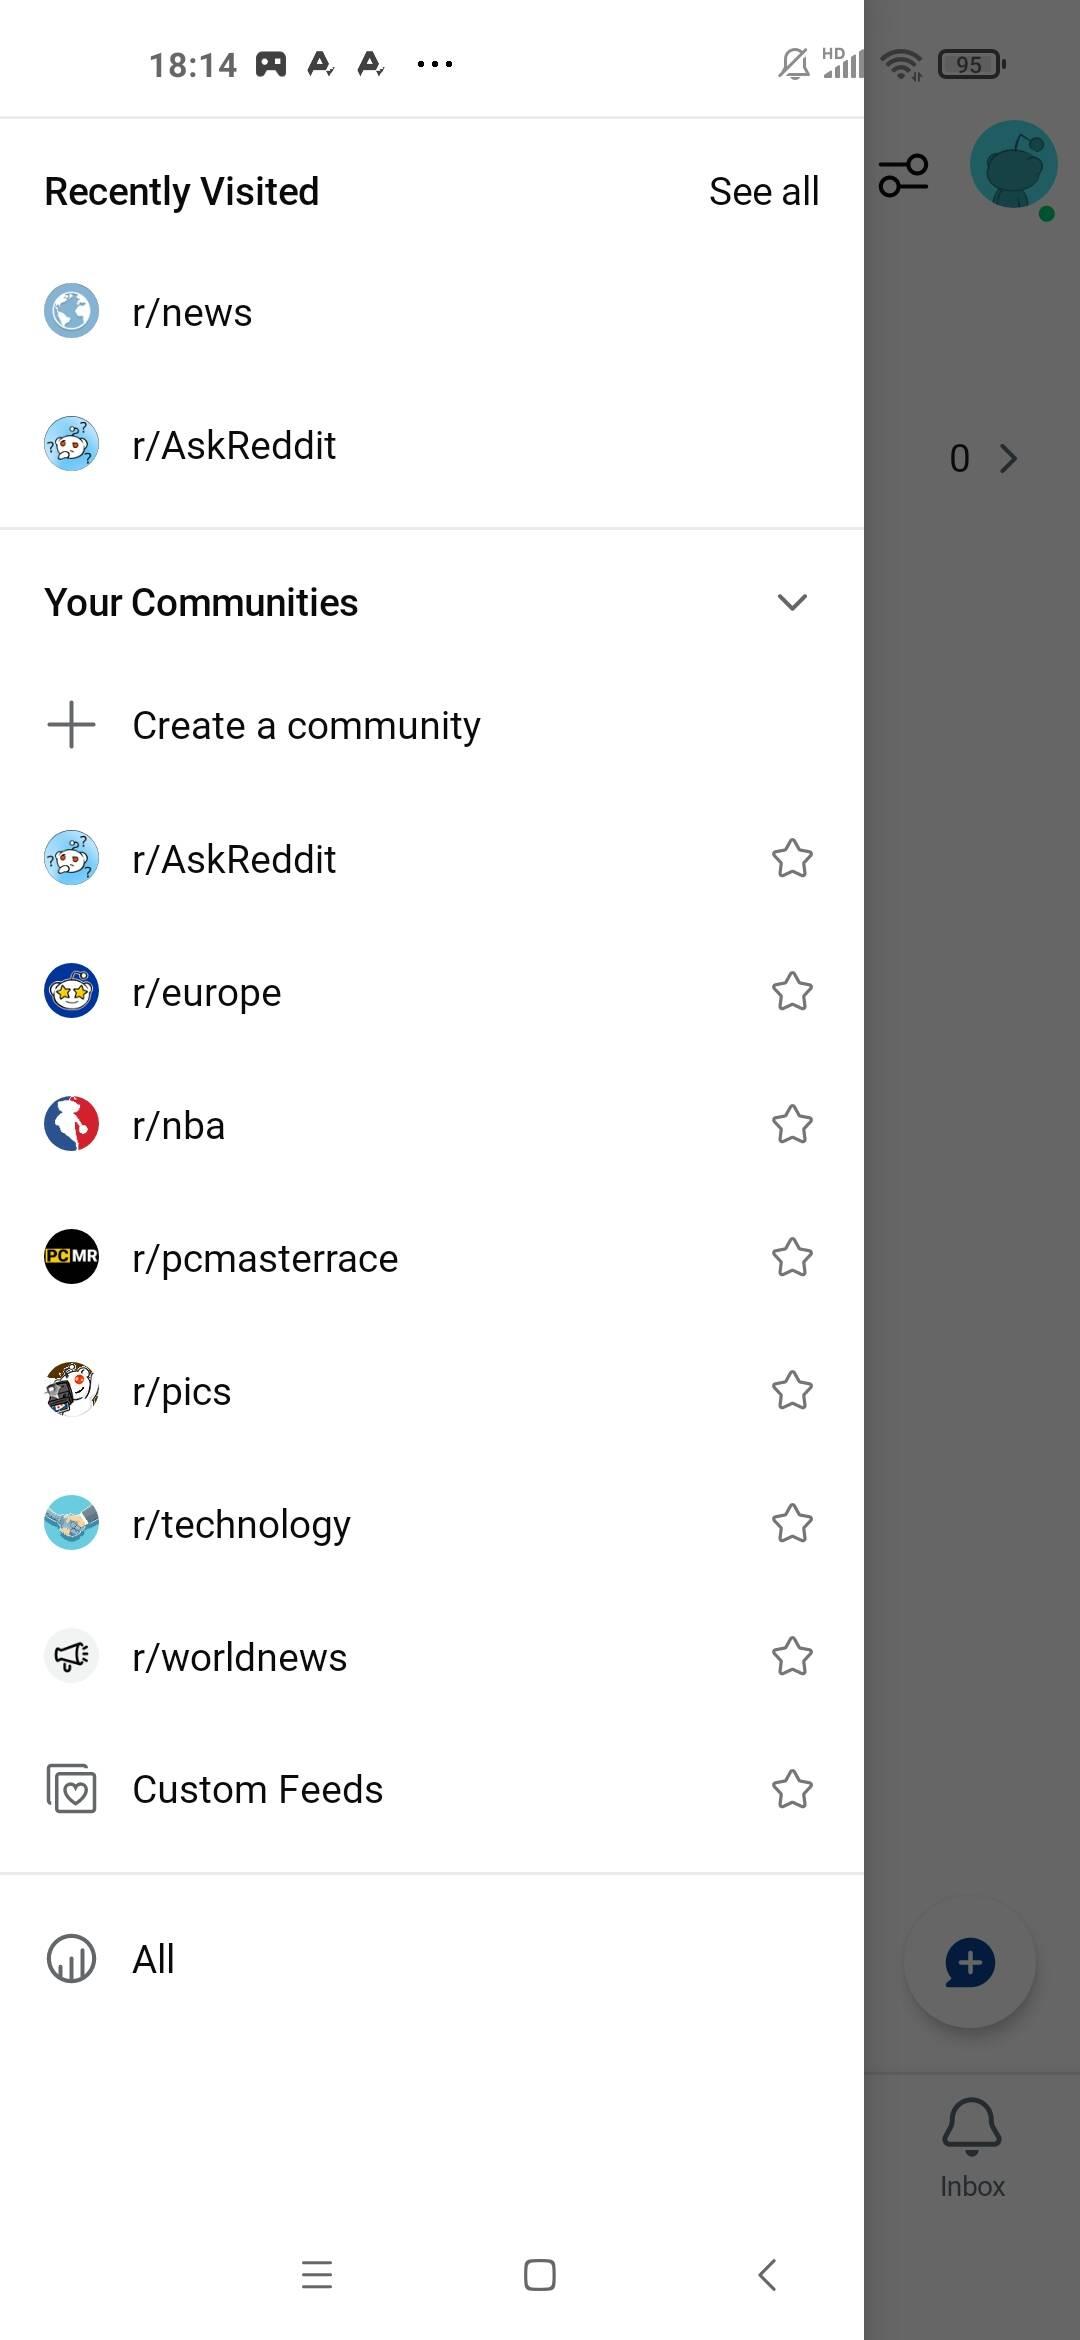Open the r/nba logo icon
The height and width of the screenshot is (2340, 1080).
point(71,1124)
